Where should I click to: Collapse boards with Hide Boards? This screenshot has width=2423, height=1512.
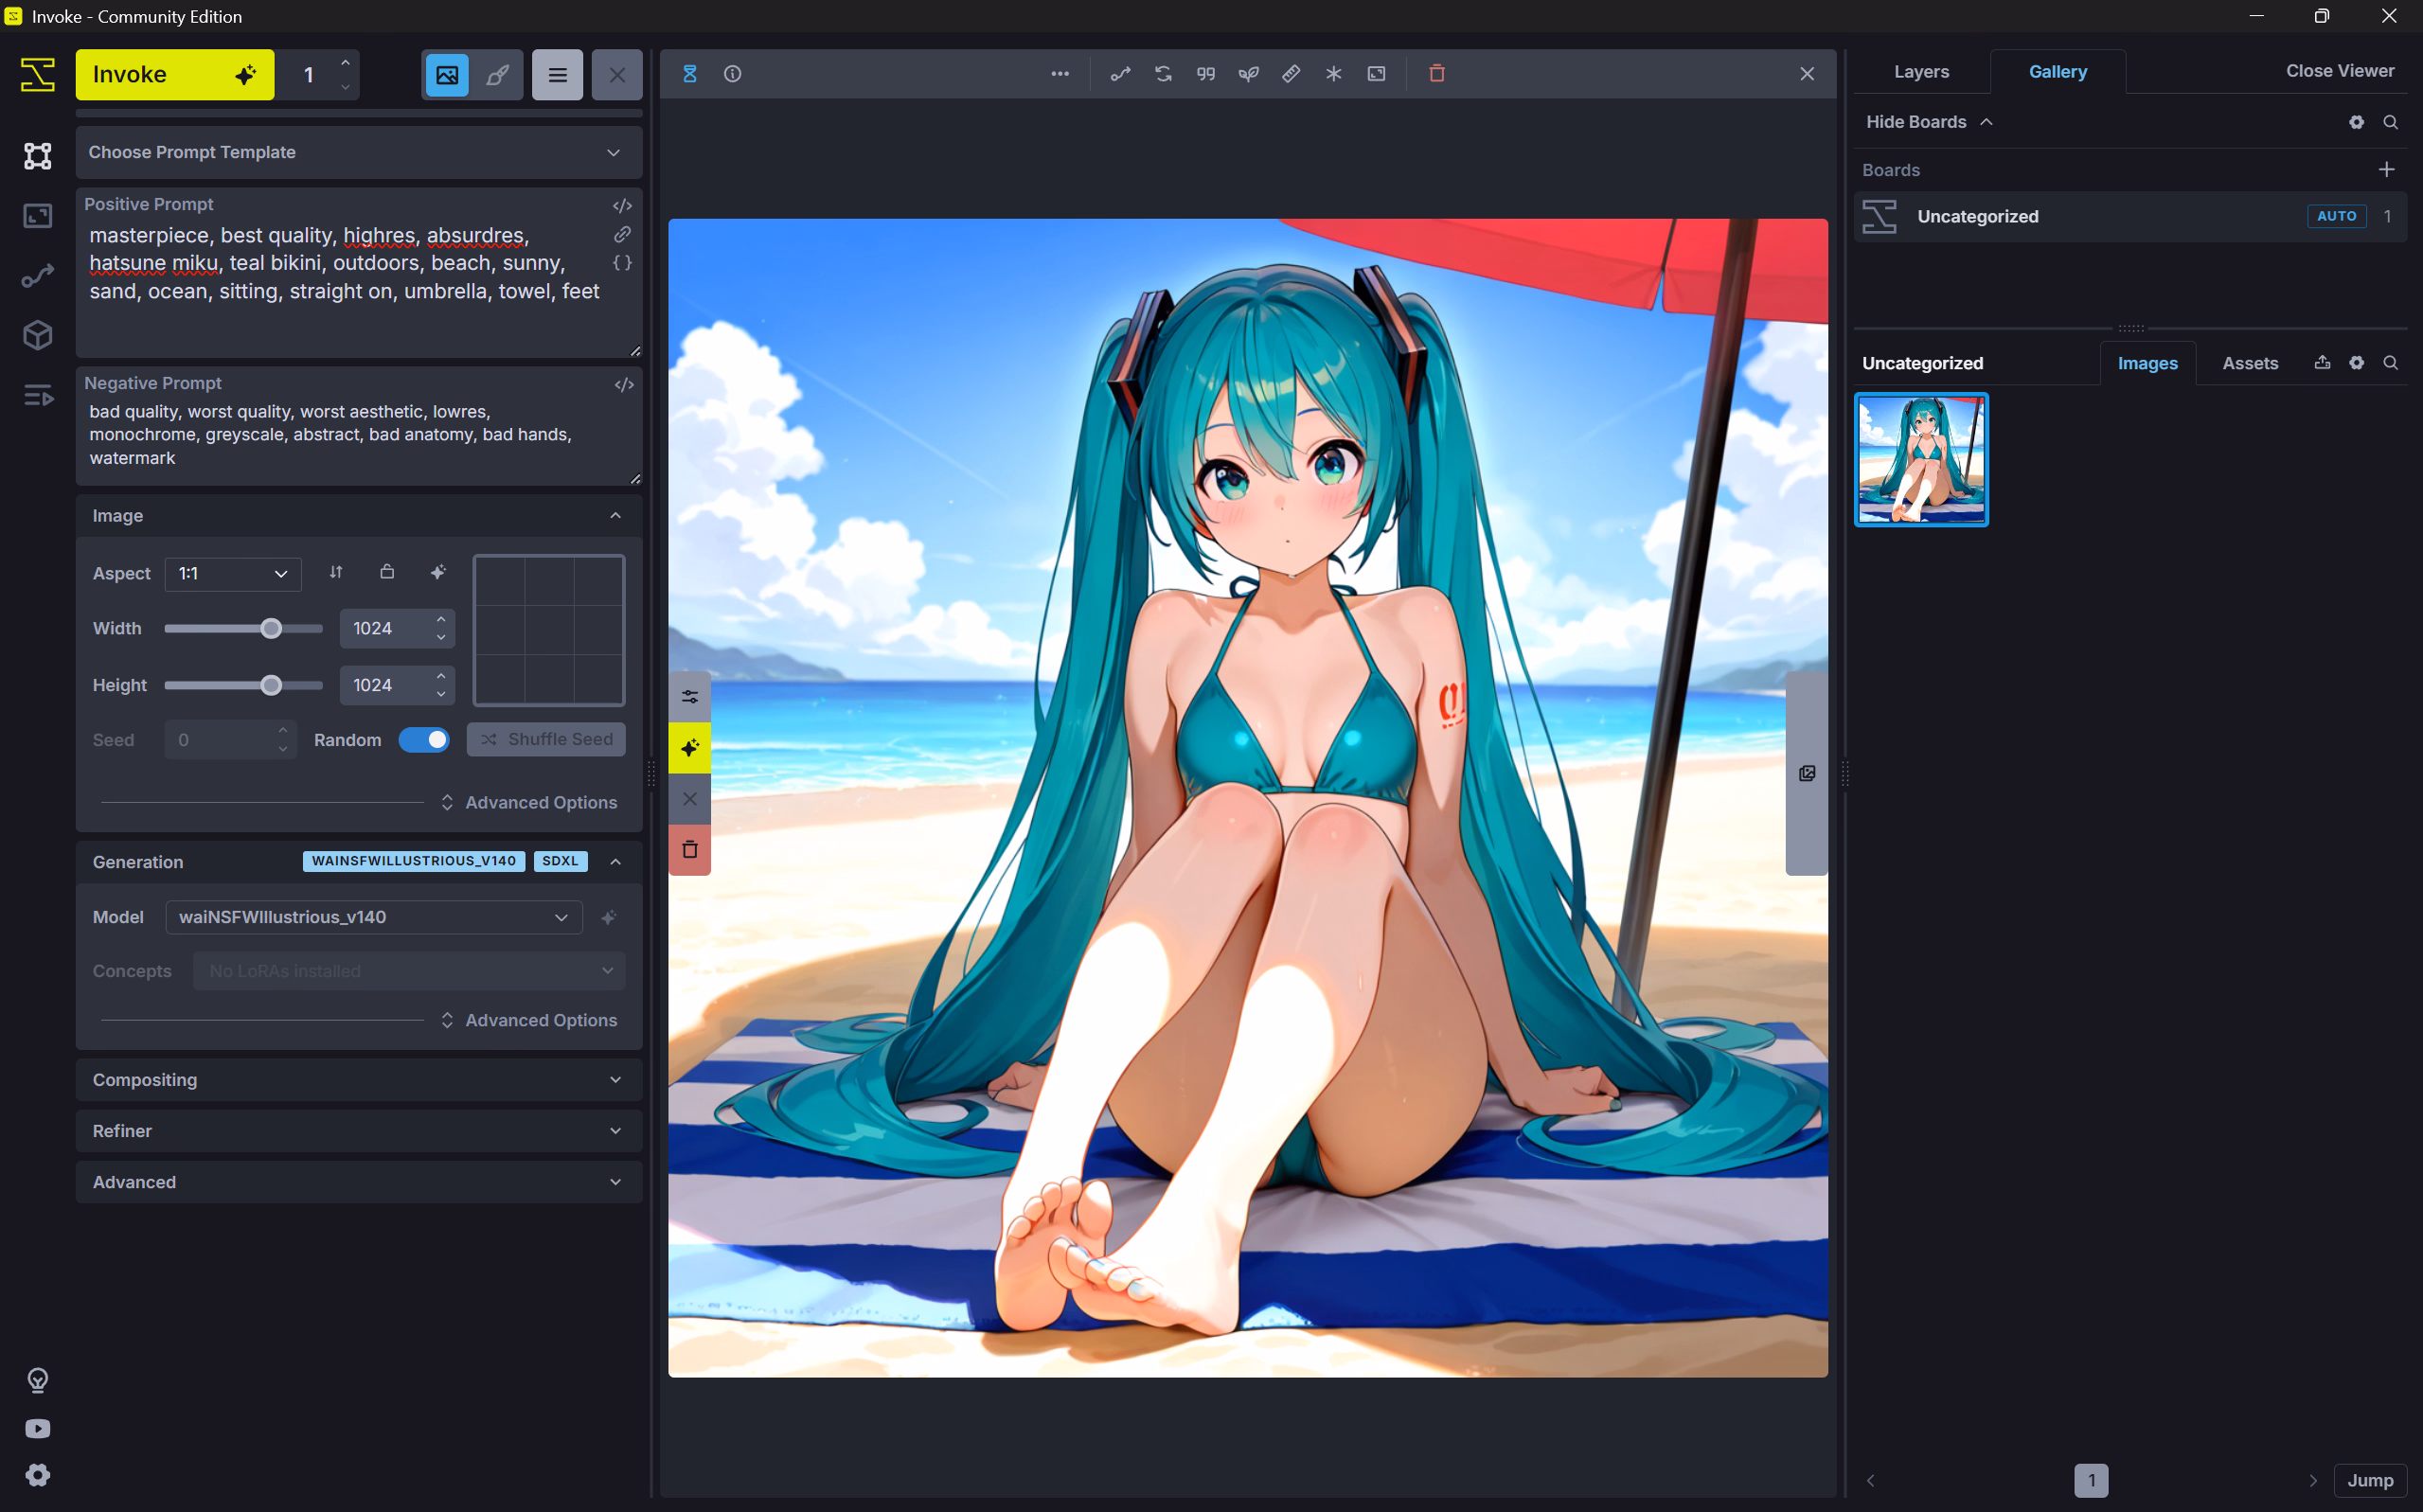coord(1929,122)
